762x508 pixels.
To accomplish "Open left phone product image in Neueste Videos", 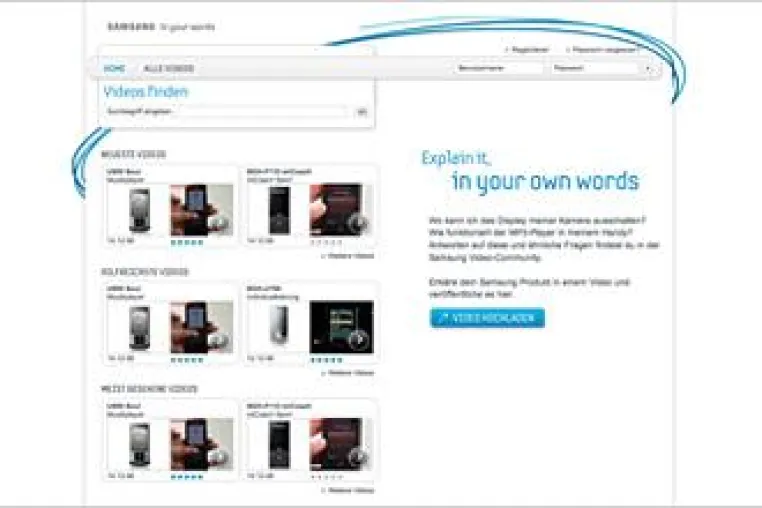I will (139, 210).
